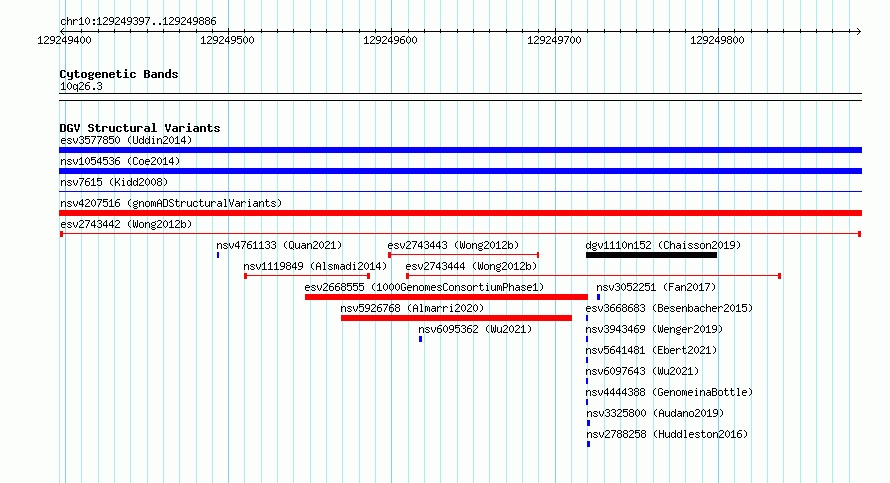The height and width of the screenshot is (483, 890).
Task: Open the nsv3943469 (Wenger2019) variant
Action: (x=654, y=329)
